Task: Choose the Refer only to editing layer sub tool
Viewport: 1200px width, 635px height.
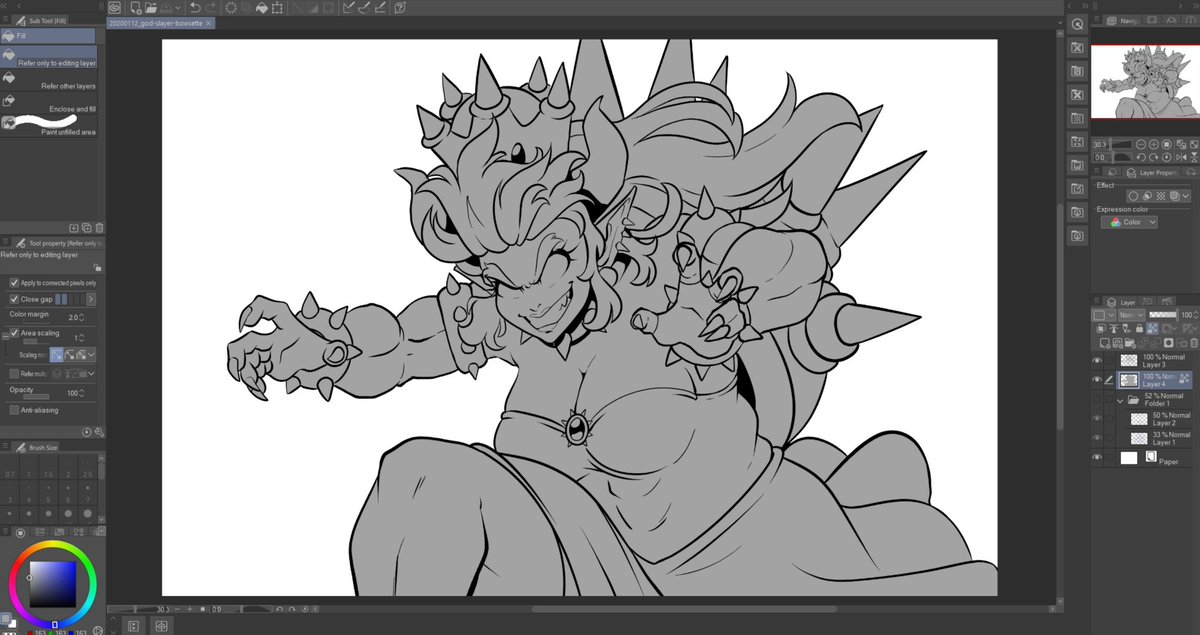Action: point(49,58)
